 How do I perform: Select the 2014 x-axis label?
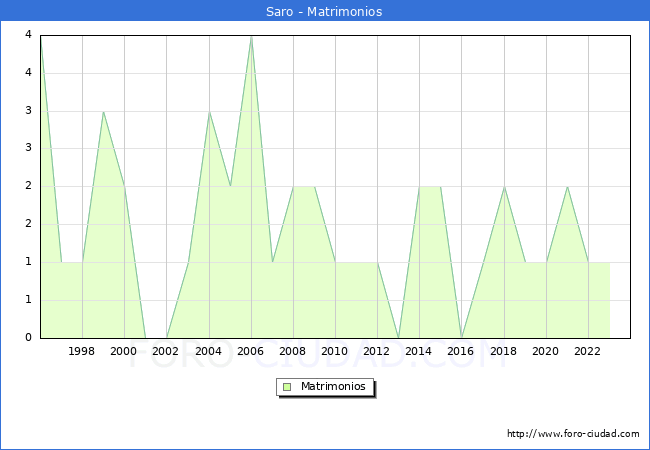tap(418, 351)
